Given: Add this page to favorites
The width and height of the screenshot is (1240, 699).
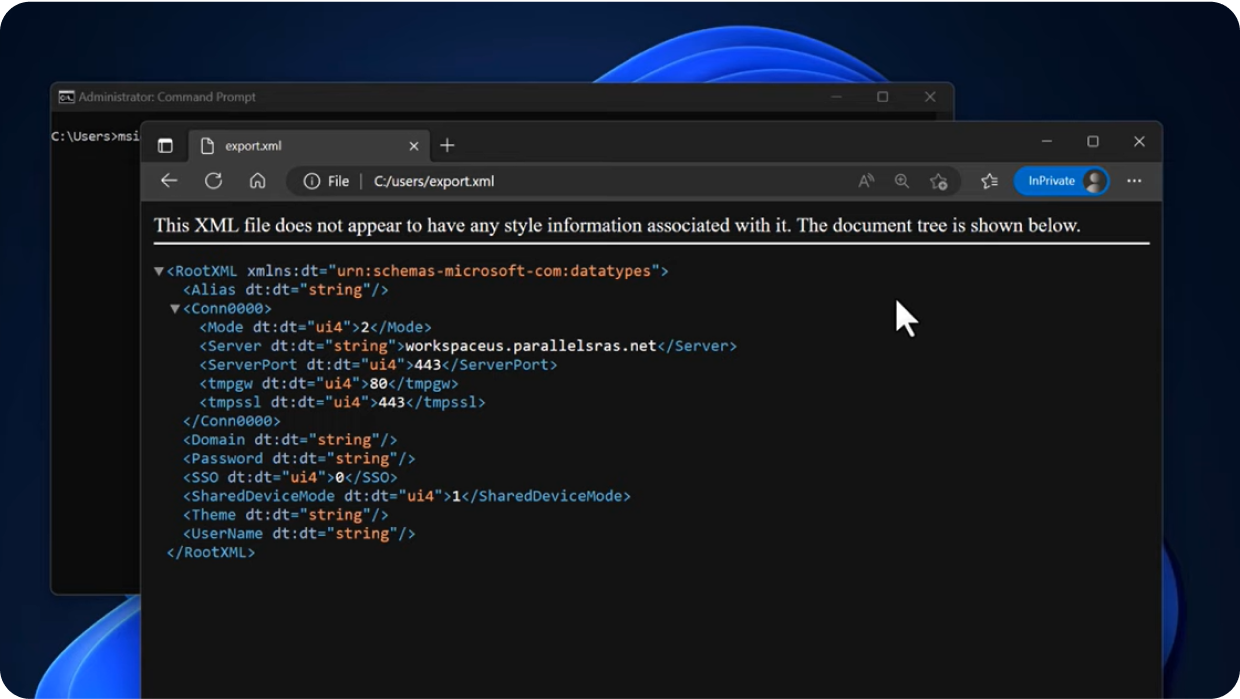Looking at the screenshot, I should [938, 181].
